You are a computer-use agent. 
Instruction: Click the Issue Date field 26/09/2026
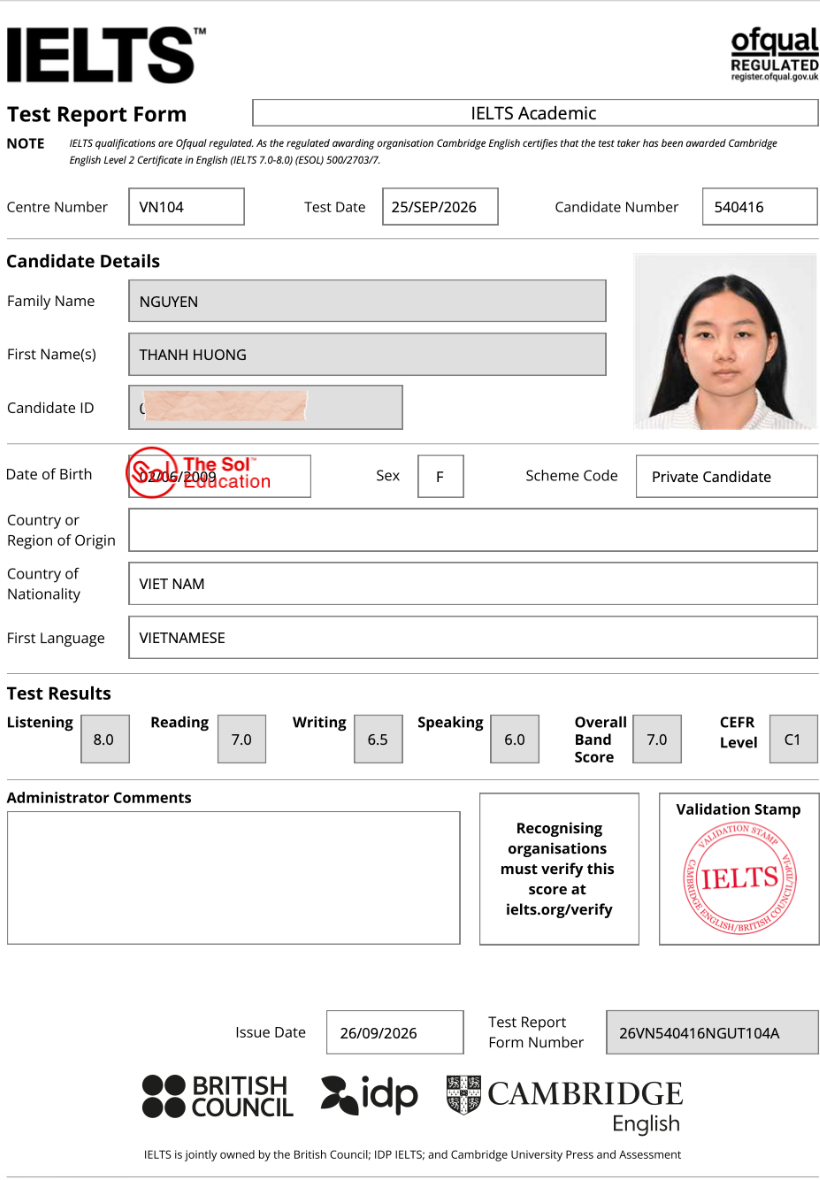tap(395, 1032)
